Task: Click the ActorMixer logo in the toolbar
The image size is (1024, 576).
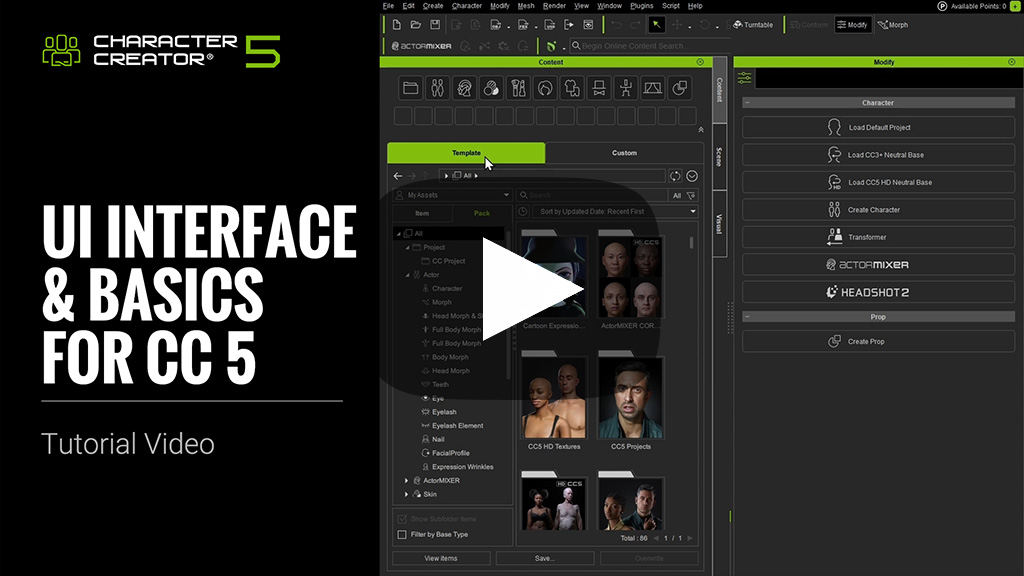Action: point(421,46)
